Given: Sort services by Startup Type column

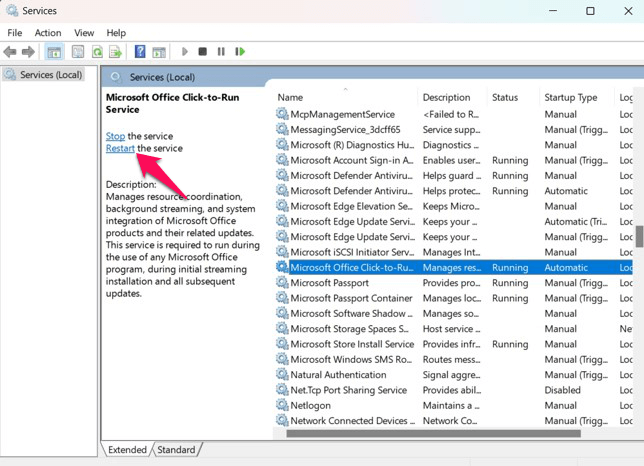Looking at the screenshot, I should [570, 97].
